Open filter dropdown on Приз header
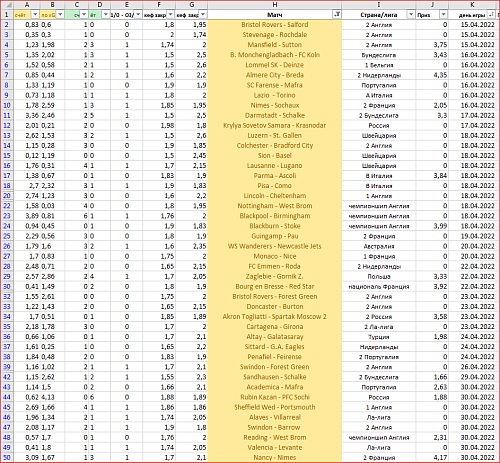Screen dimensions: 500x463 click(x=443, y=15)
